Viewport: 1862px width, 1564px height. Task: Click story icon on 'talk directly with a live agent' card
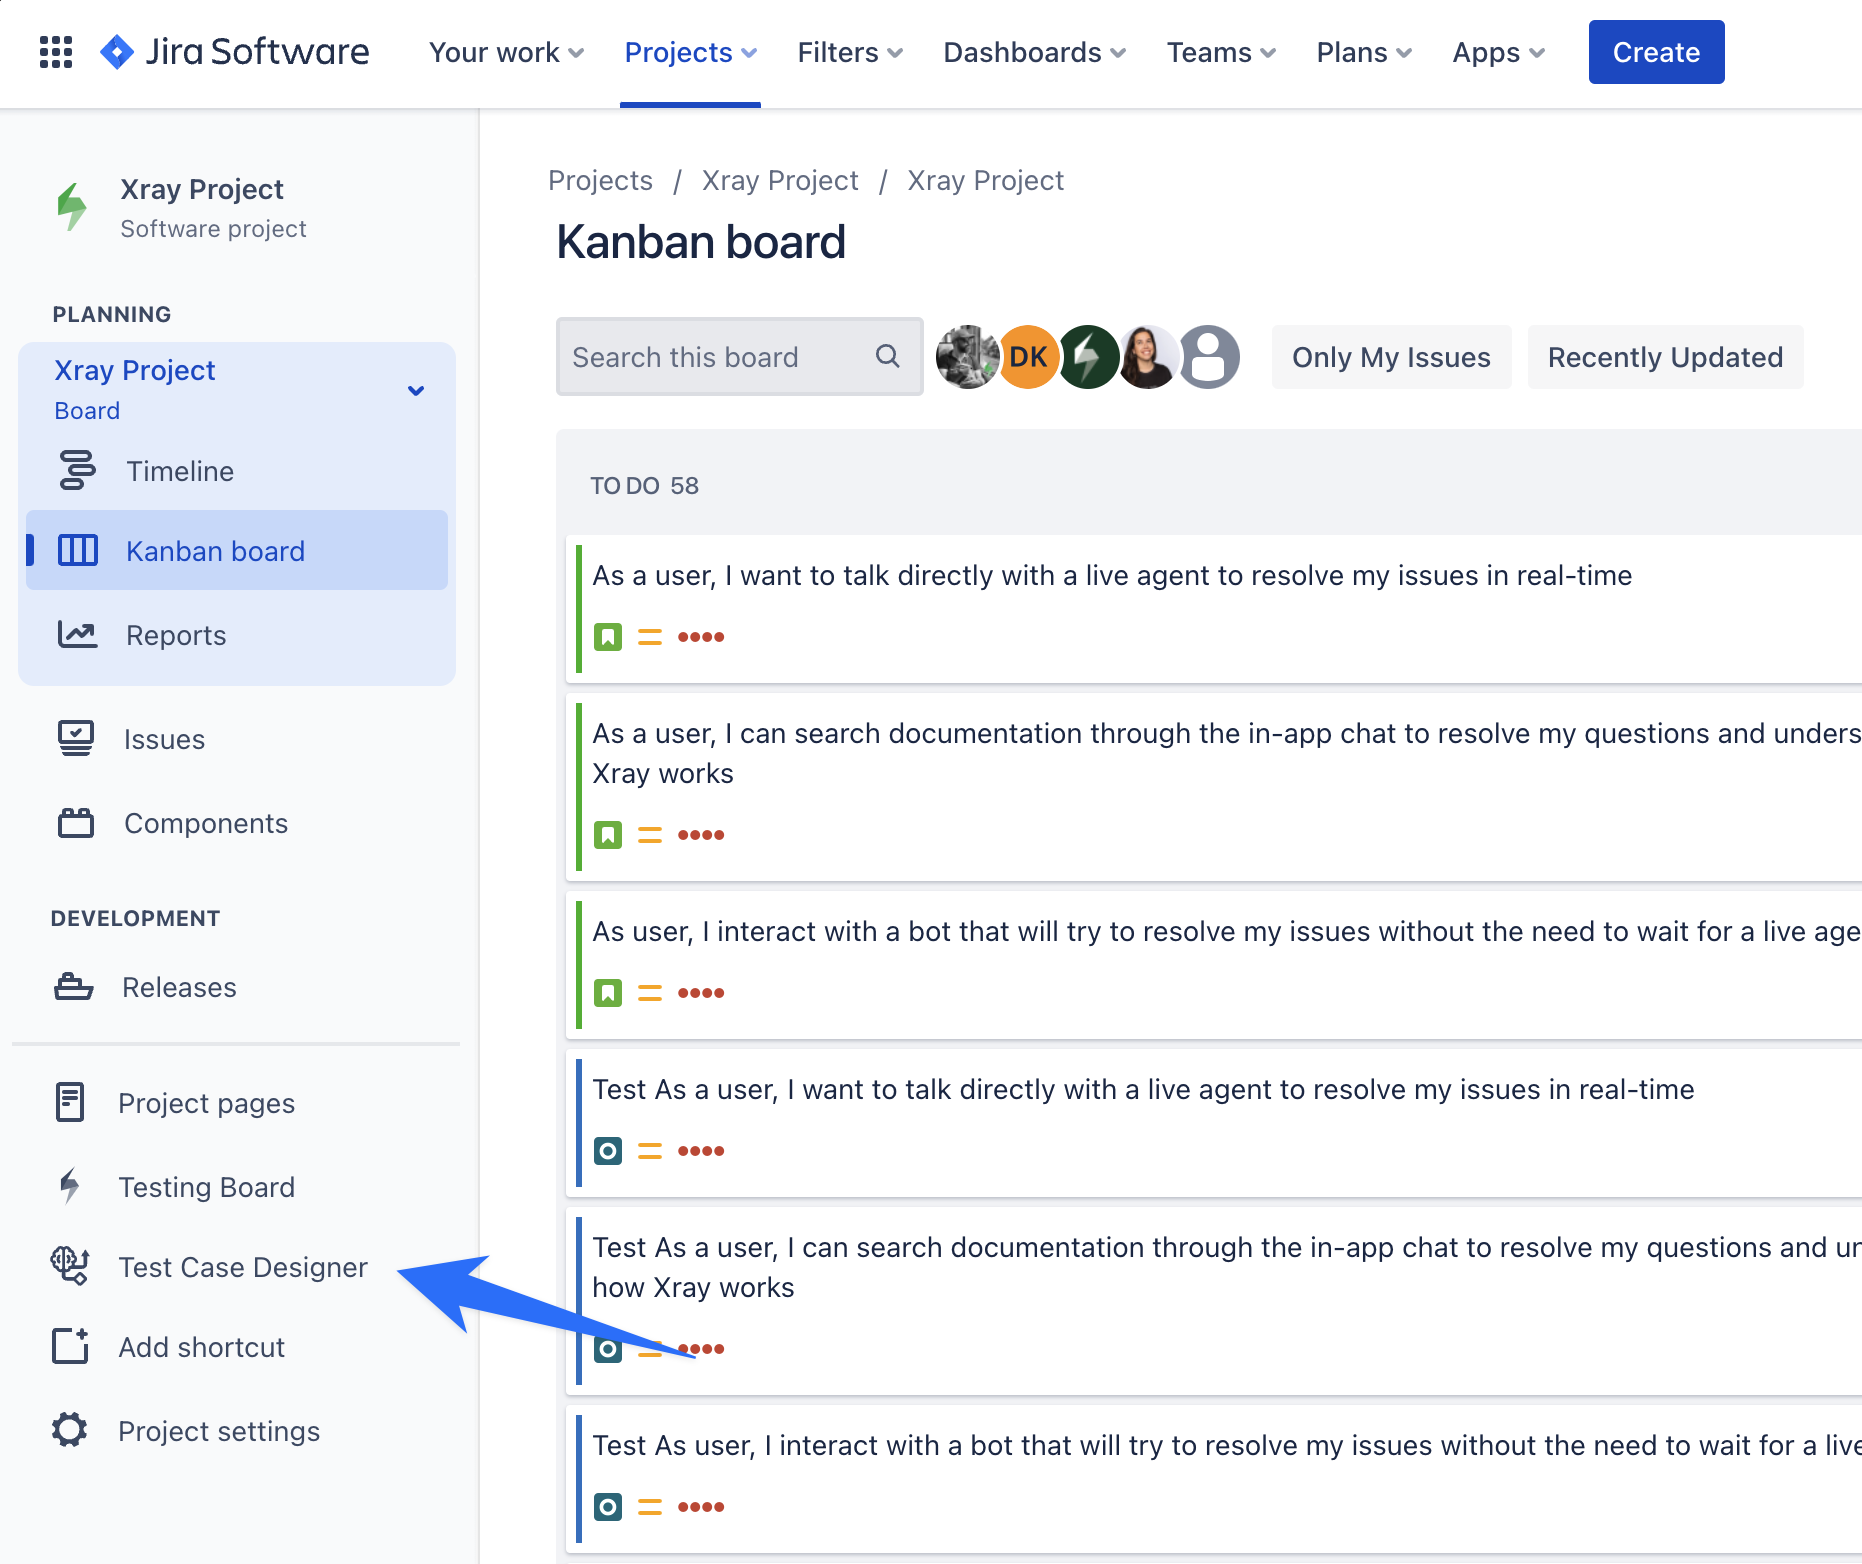point(608,636)
